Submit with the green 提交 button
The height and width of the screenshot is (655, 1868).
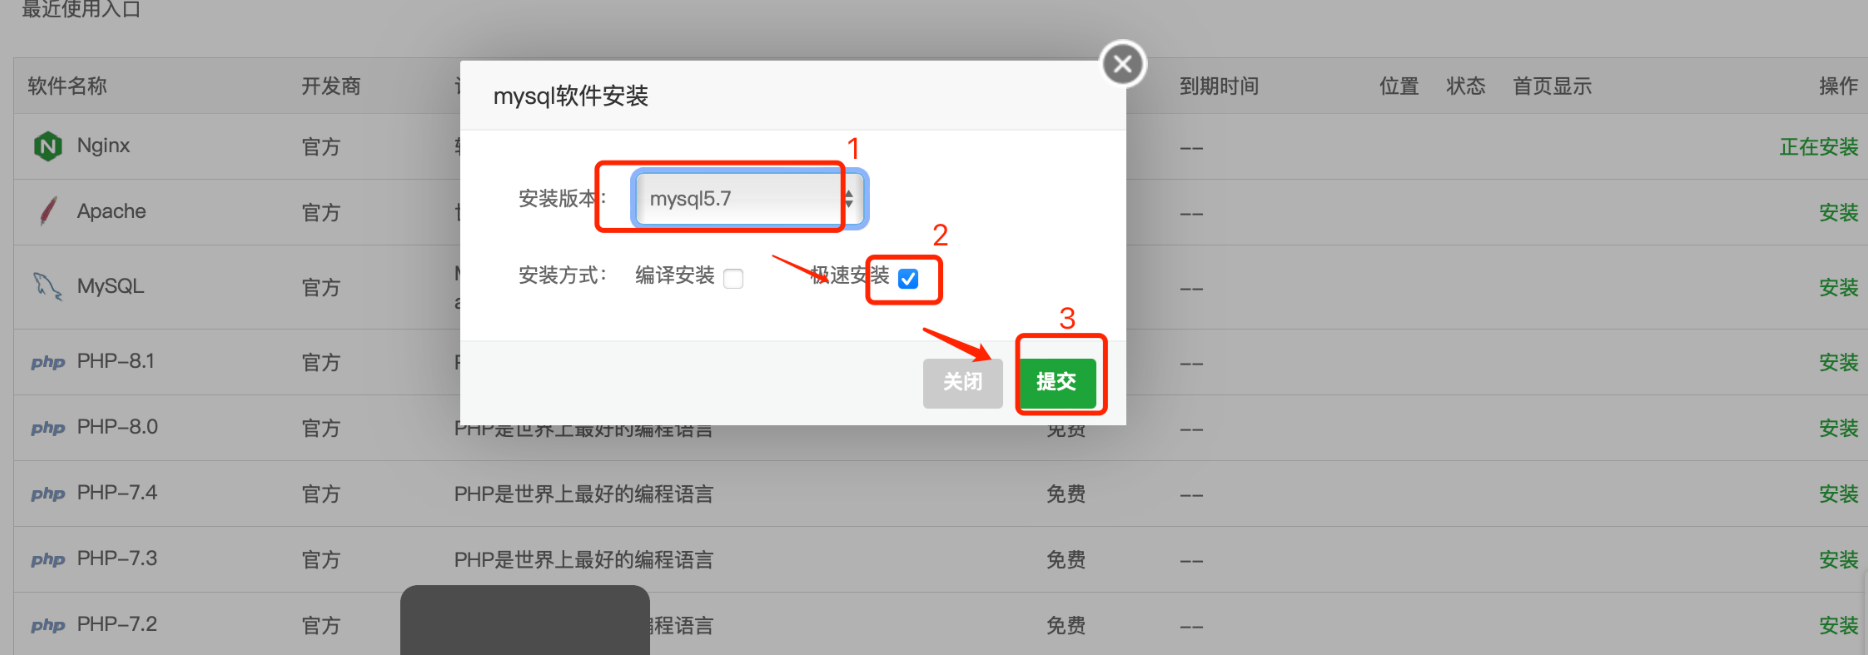1057,382
